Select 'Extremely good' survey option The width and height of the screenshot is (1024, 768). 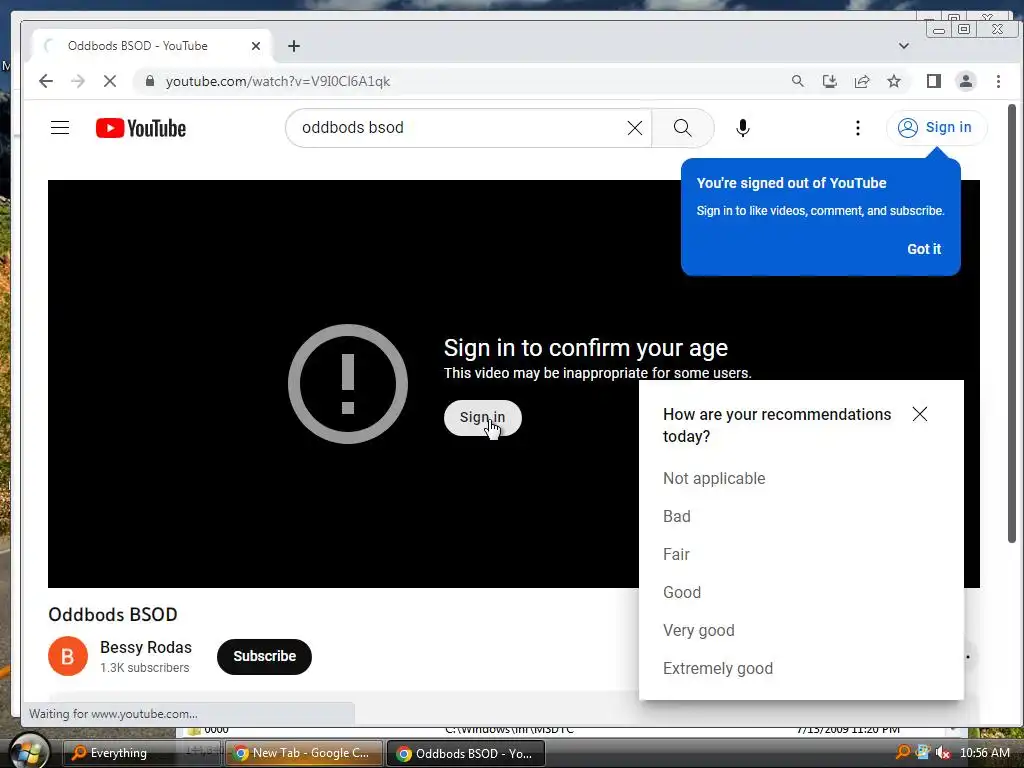click(718, 668)
